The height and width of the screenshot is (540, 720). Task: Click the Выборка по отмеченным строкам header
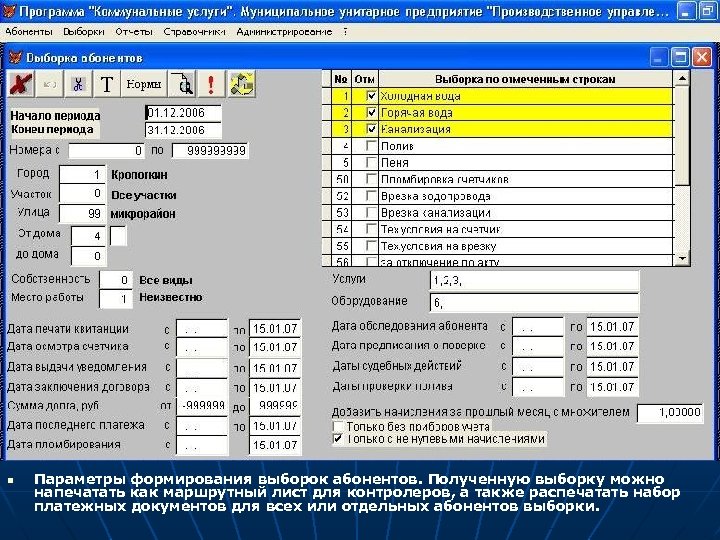[525, 79]
